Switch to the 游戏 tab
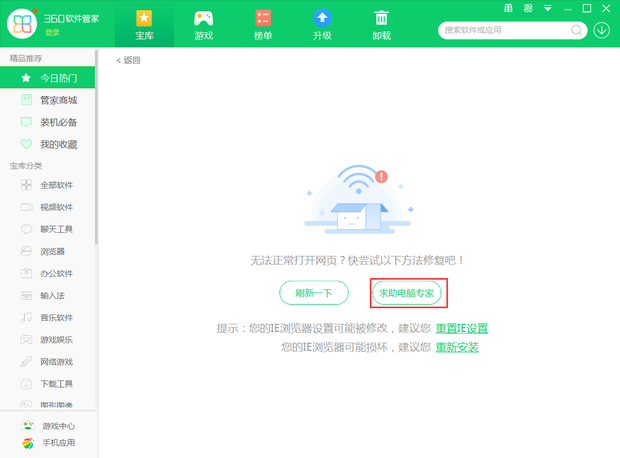This screenshot has height=458, width=620. (x=203, y=24)
